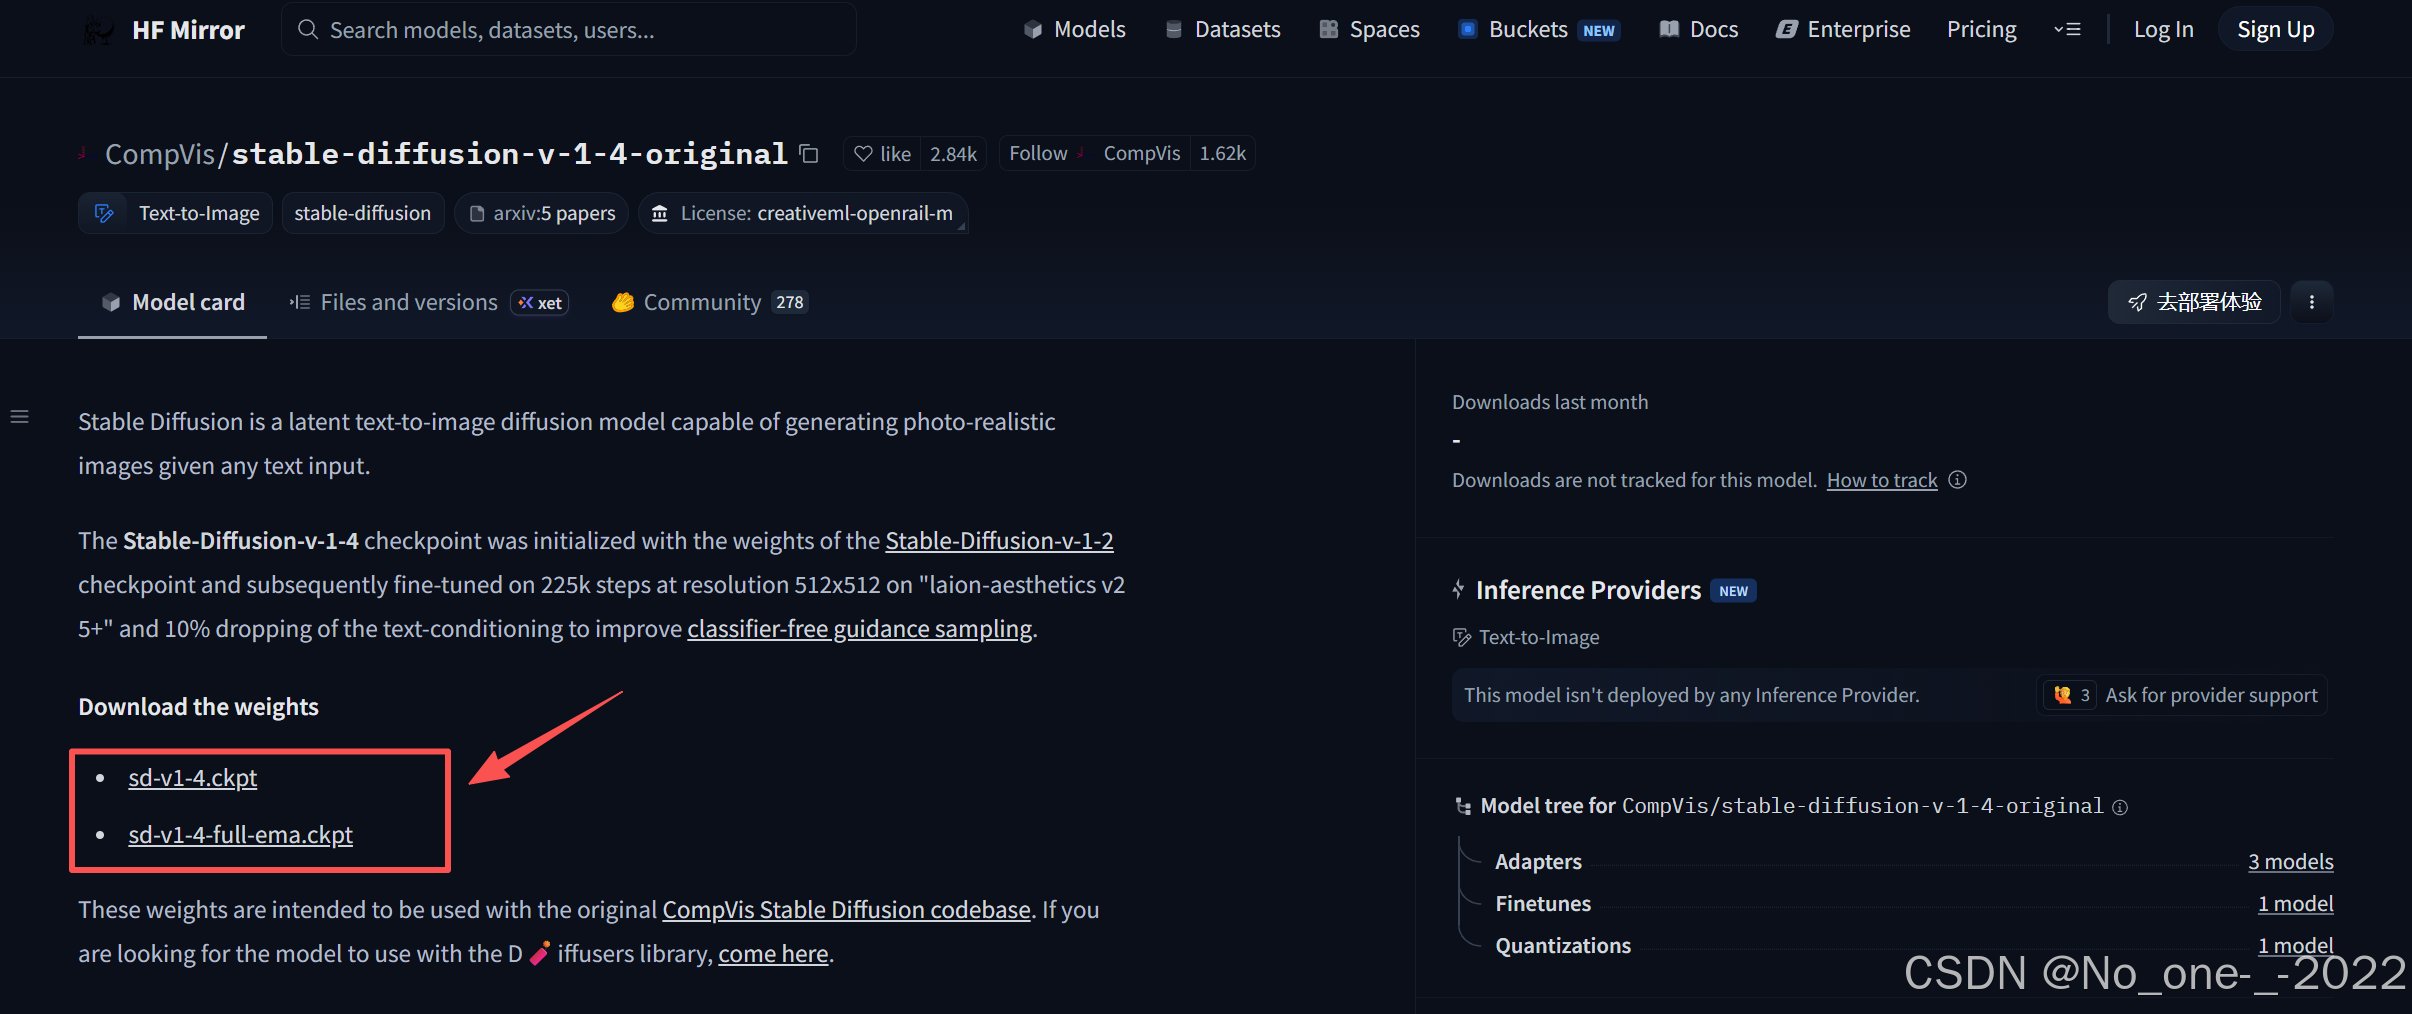
Task: Open CompVis Stable Diffusion codebase link
Action: (846, 909)
